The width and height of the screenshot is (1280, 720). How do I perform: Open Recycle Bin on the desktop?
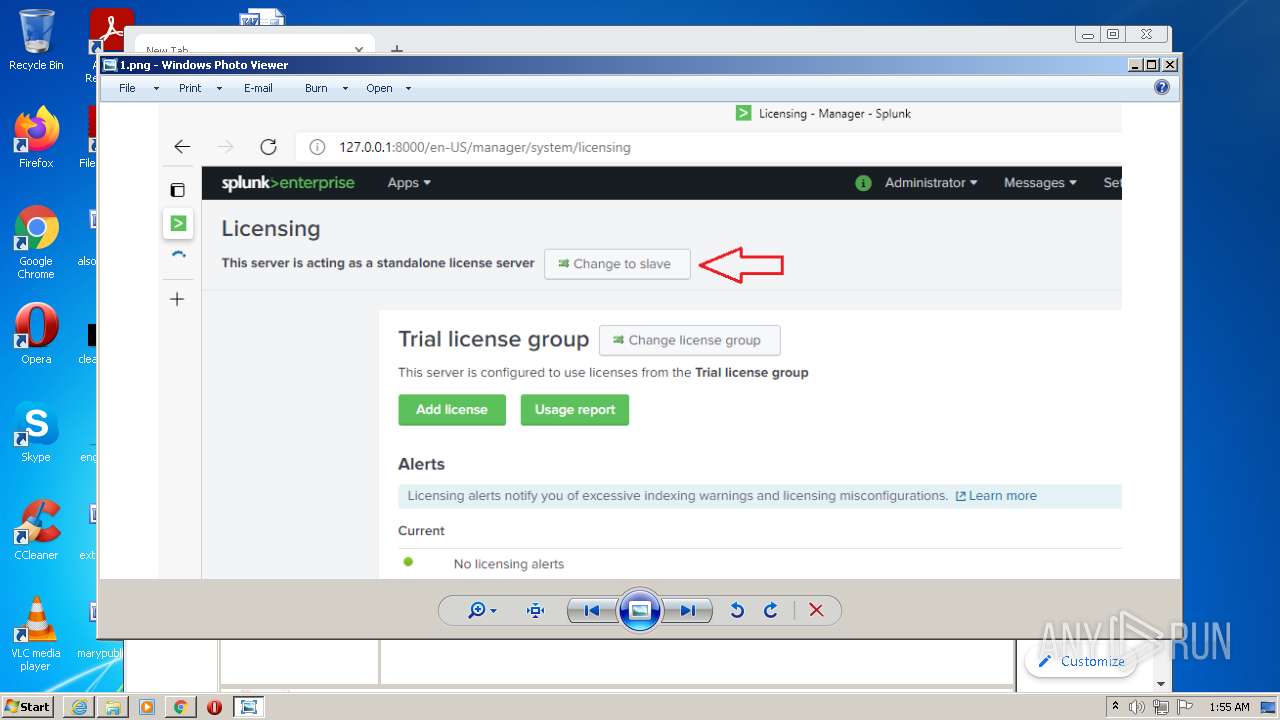pos(36,40)
